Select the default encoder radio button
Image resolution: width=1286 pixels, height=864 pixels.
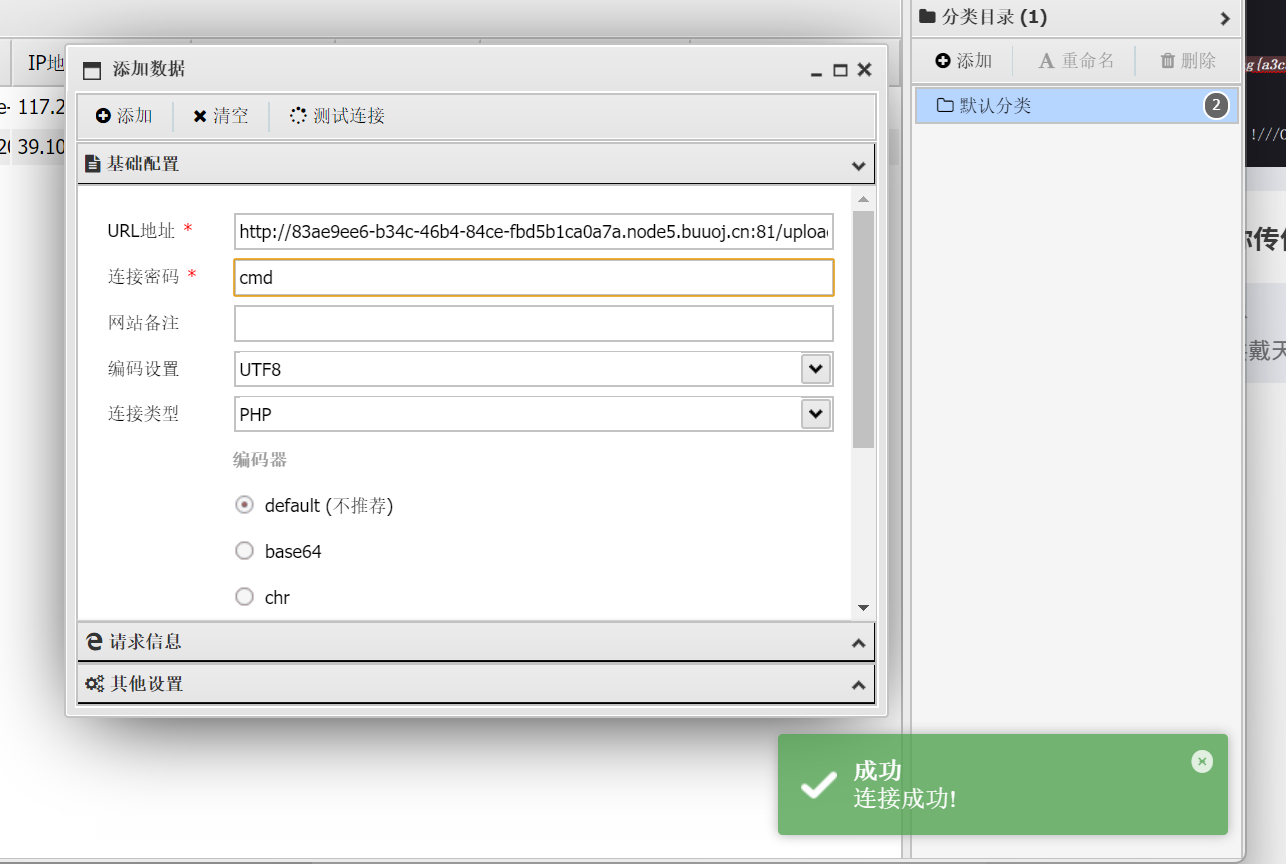[x=244, y=505]
